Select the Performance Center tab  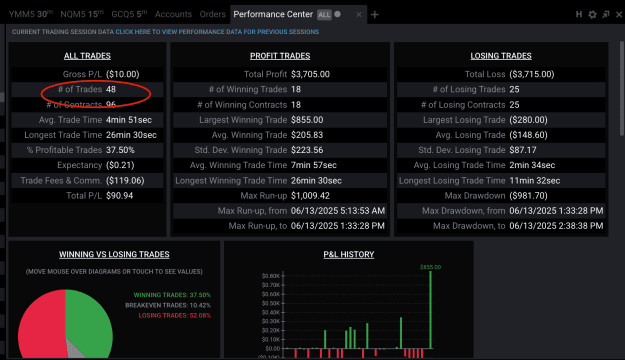point(273,14)
